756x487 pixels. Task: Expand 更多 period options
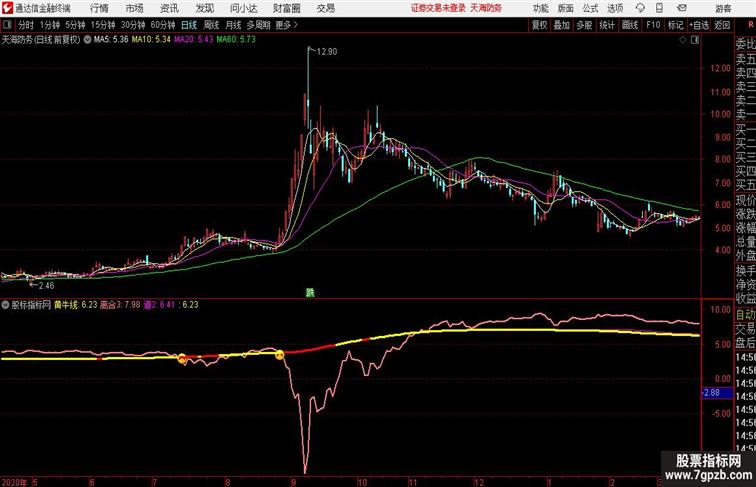coord(286,25)
